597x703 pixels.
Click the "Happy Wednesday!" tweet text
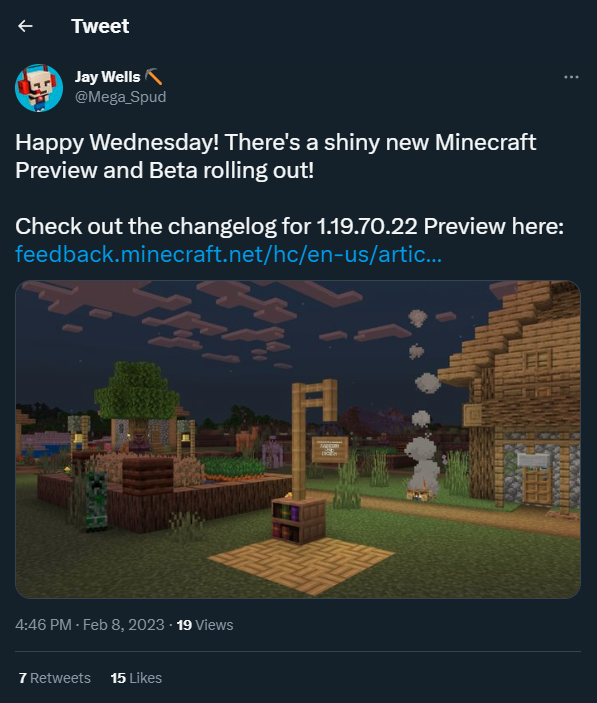pyautogui.click(x=117, y=143)
